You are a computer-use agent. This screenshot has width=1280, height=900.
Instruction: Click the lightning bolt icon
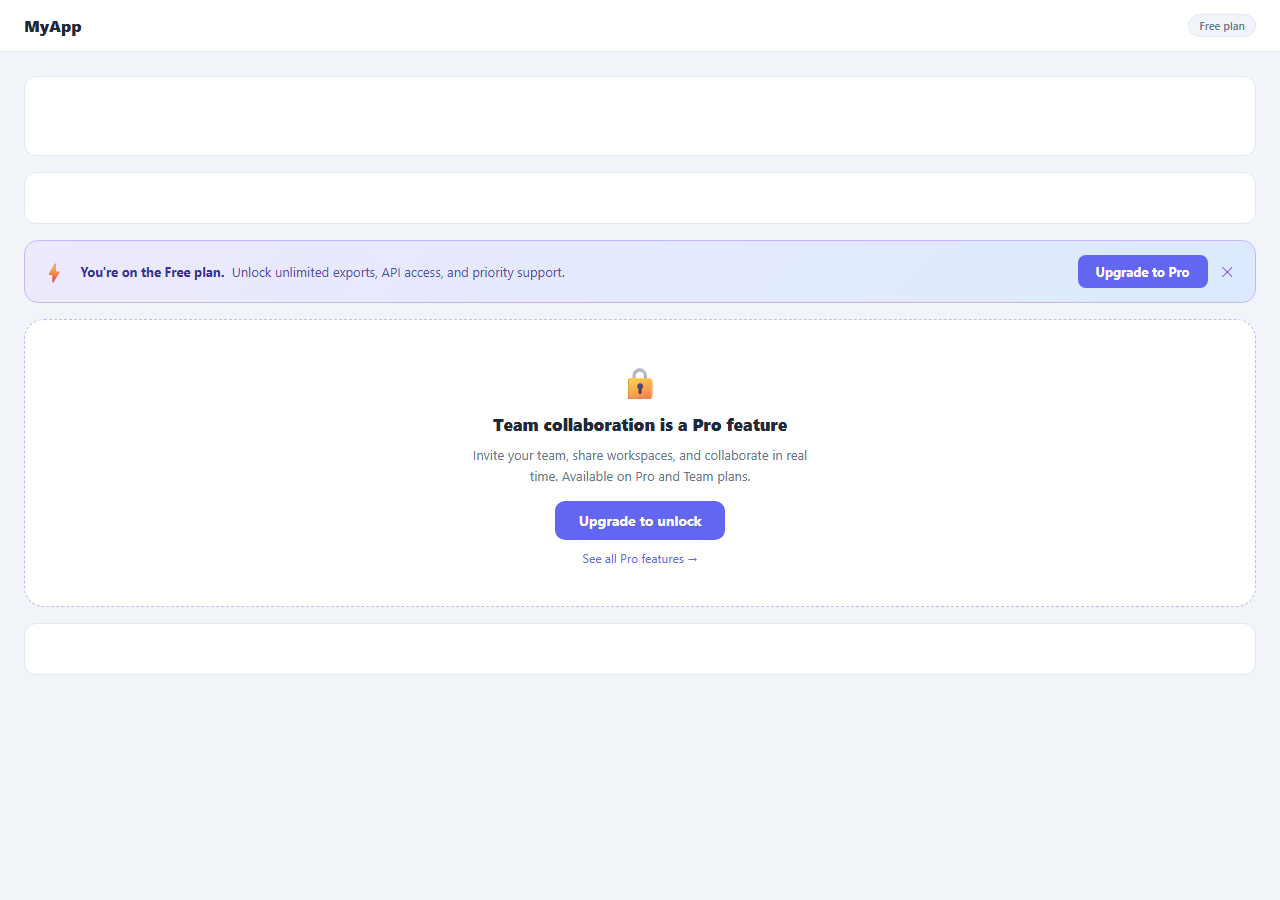tap(54, 273)
